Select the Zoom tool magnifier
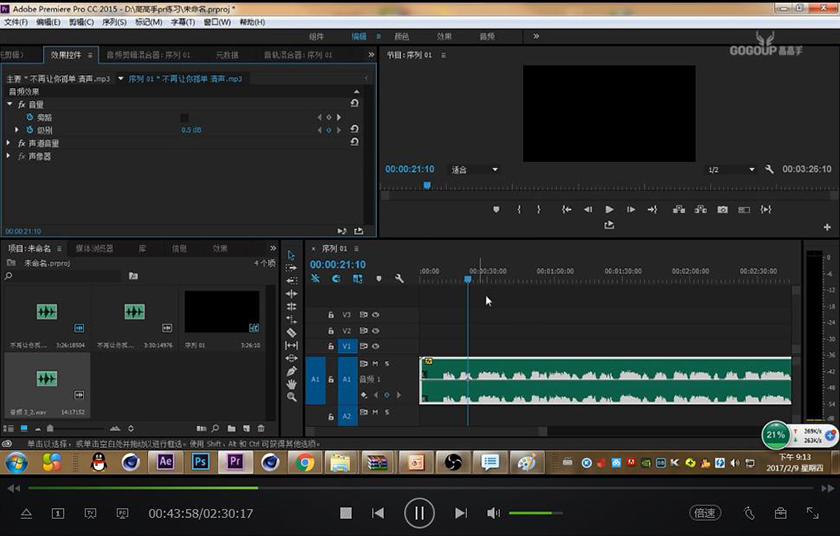840x536 pixels. click(x=292, y=397)
